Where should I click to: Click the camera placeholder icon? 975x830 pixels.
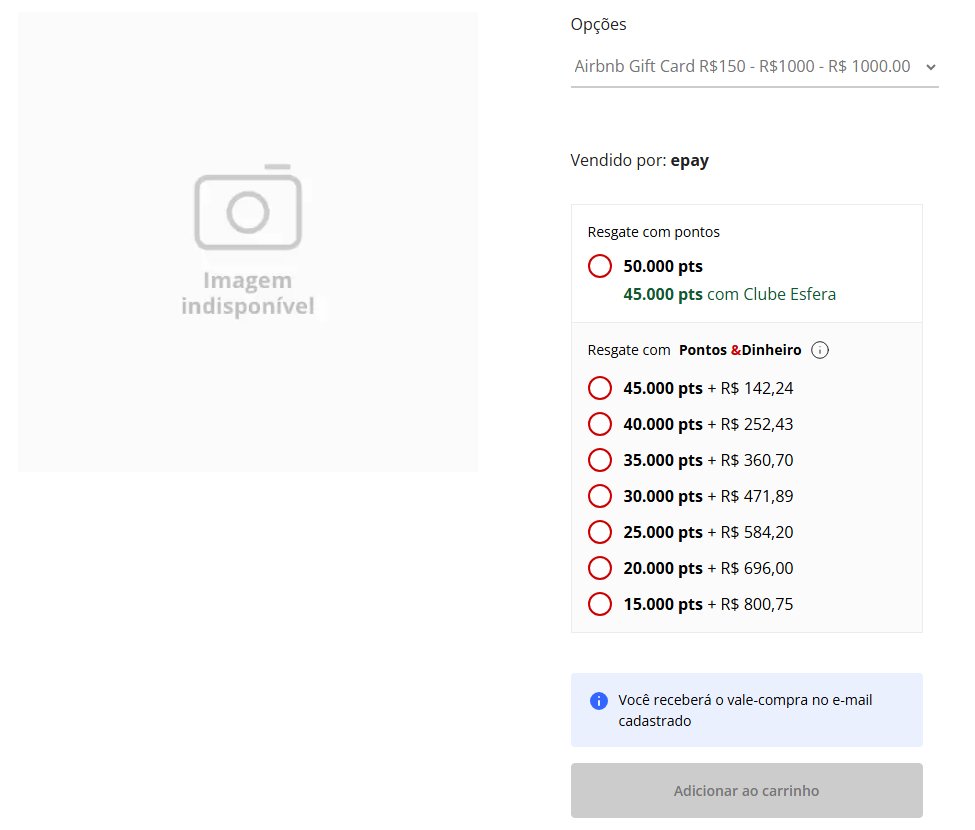(x=248, y=208)
